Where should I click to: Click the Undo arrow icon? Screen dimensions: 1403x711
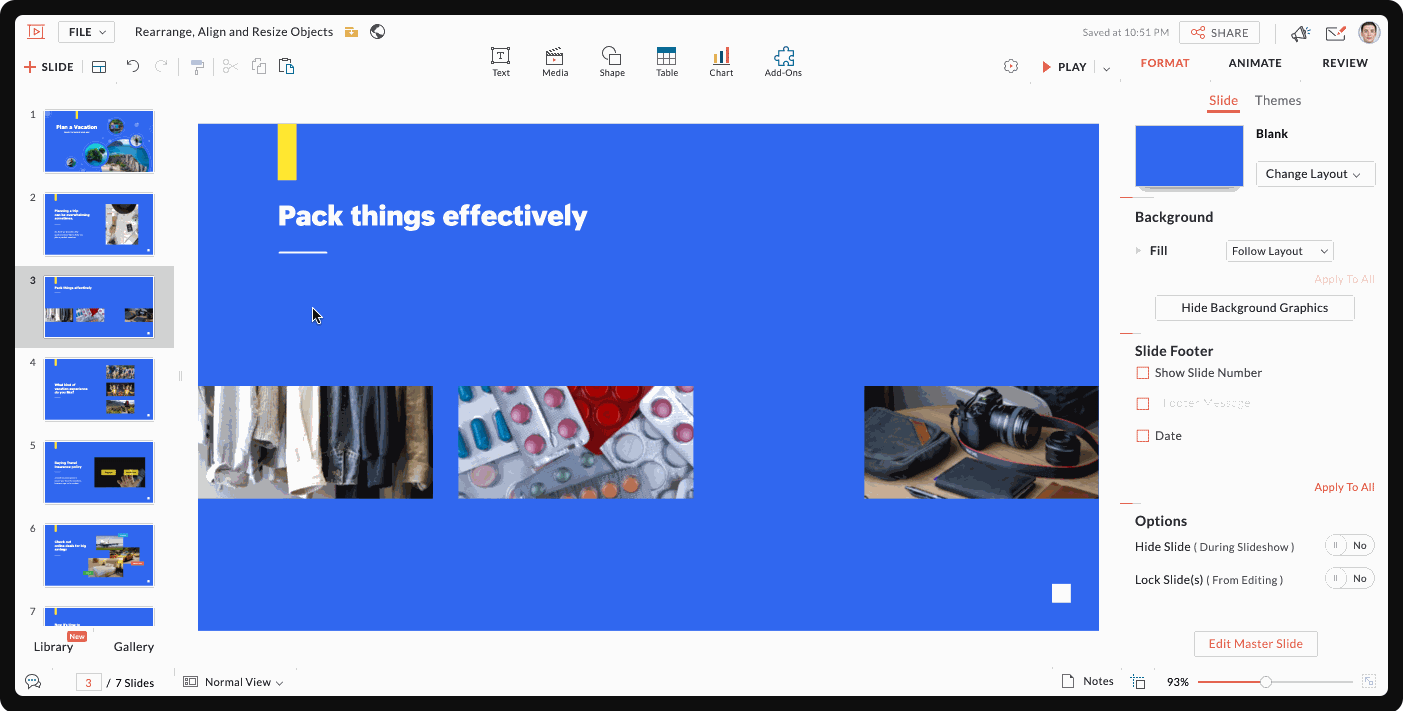(133, 66)
